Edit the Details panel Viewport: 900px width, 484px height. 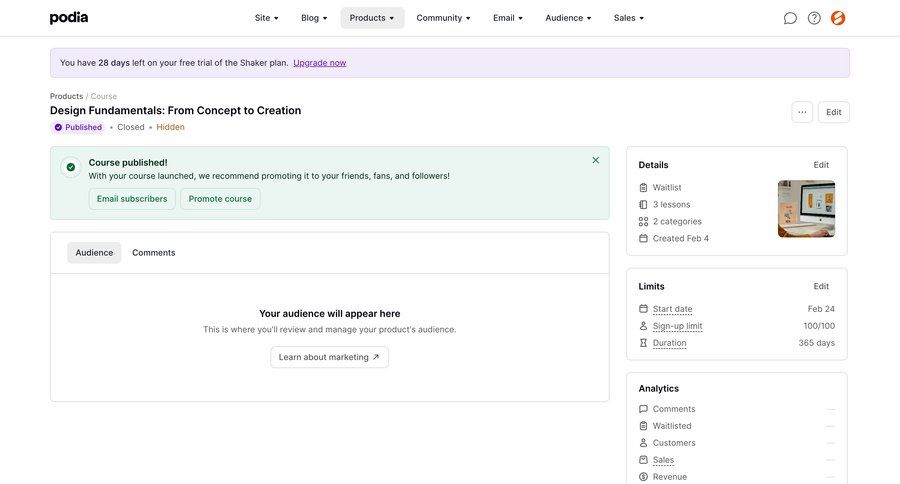821,165
